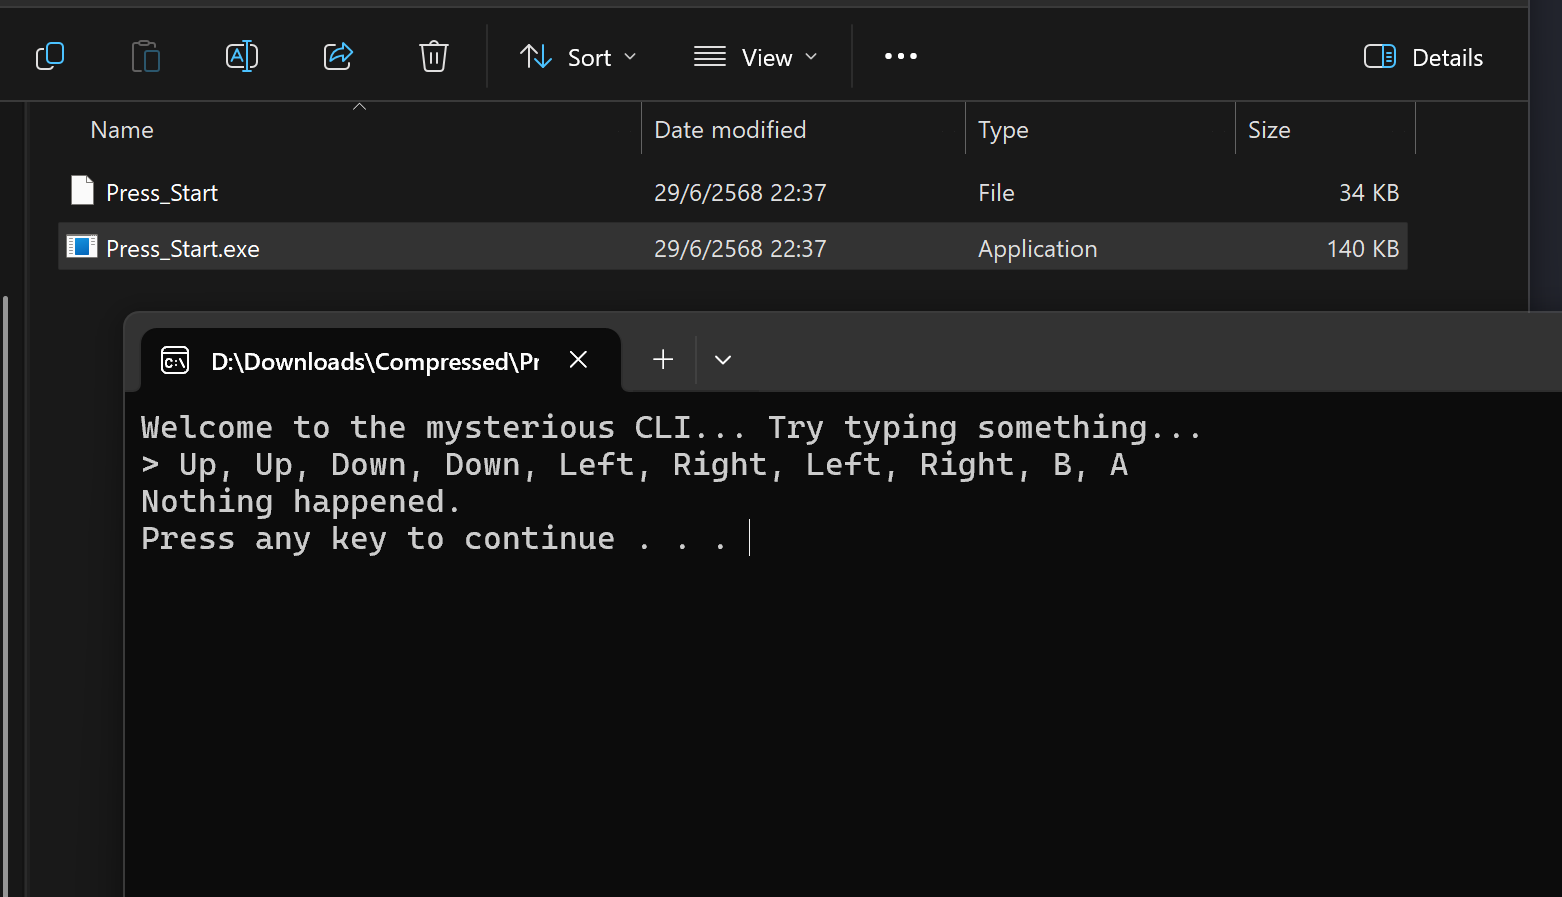Click the Type column header

pyautogui.click(x=1003, y=130)
